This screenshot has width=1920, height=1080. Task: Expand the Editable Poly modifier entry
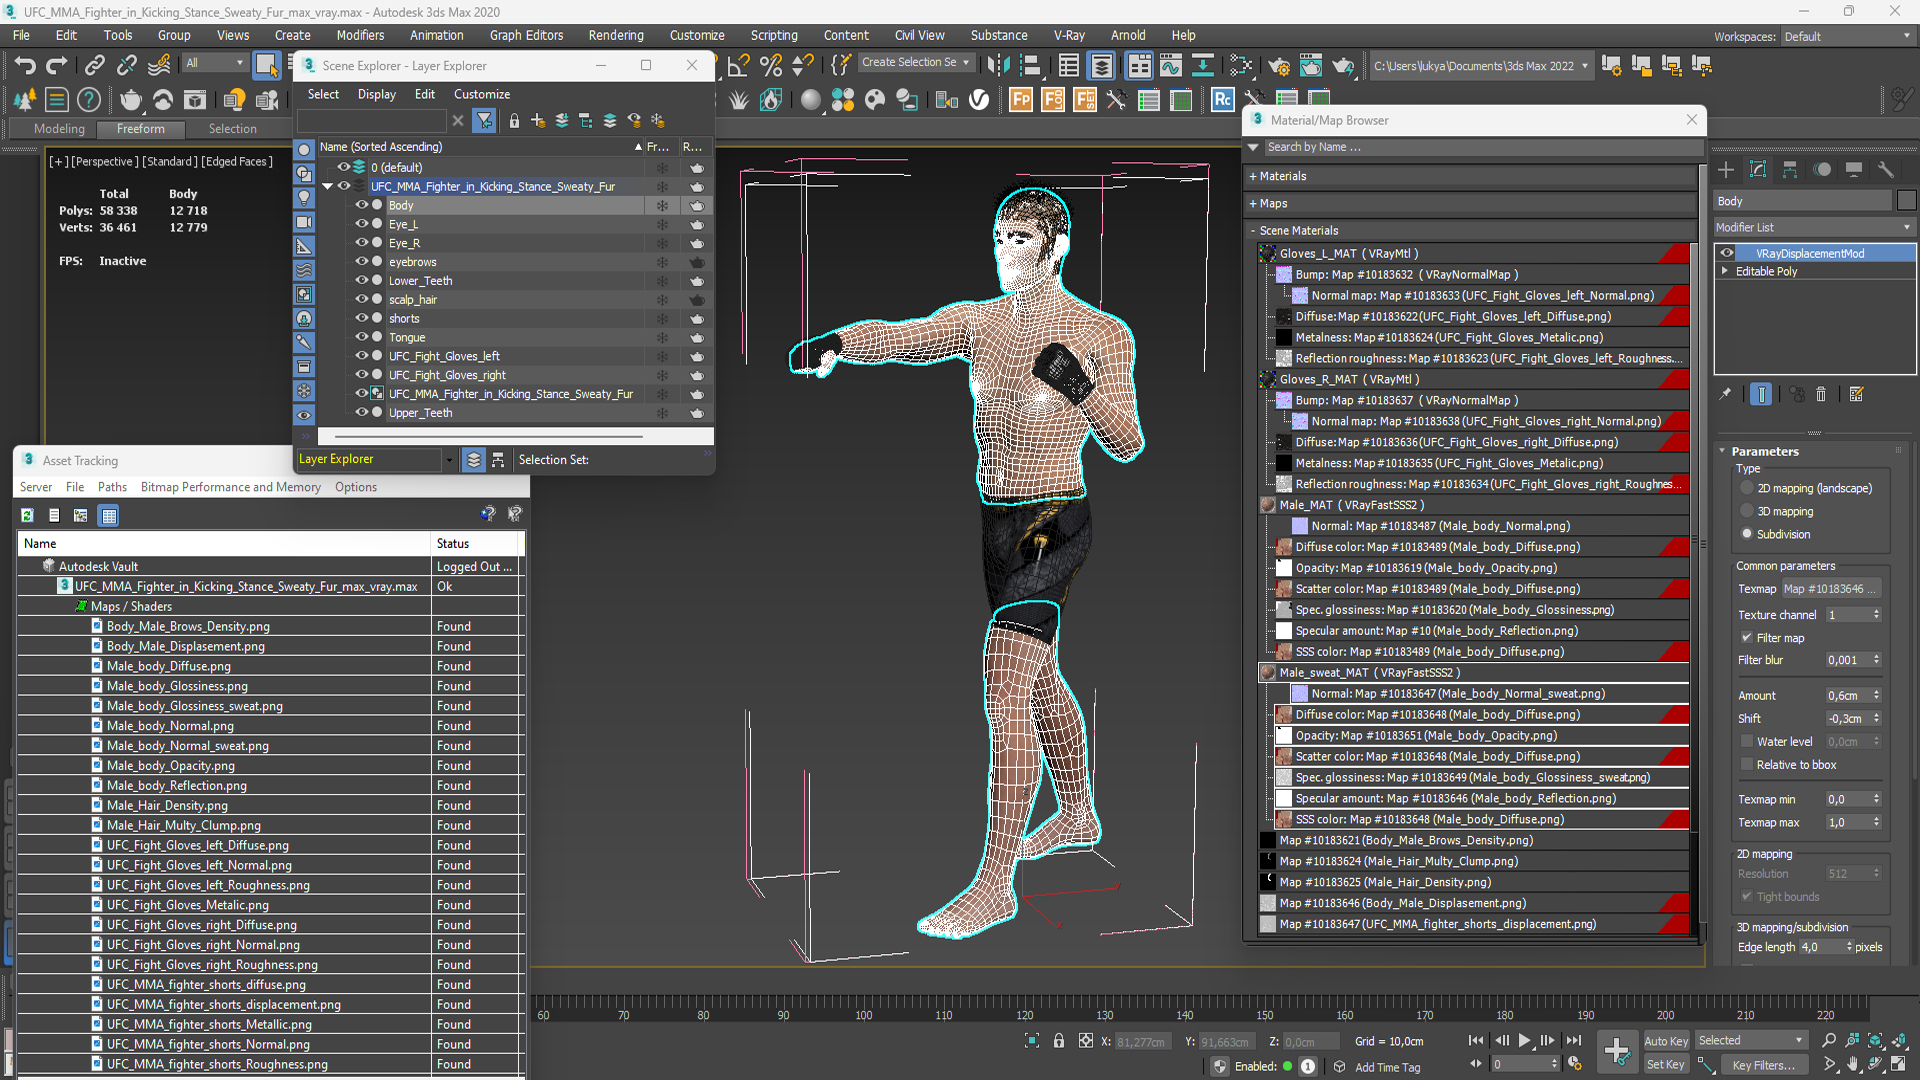[x=1725, y=271]
